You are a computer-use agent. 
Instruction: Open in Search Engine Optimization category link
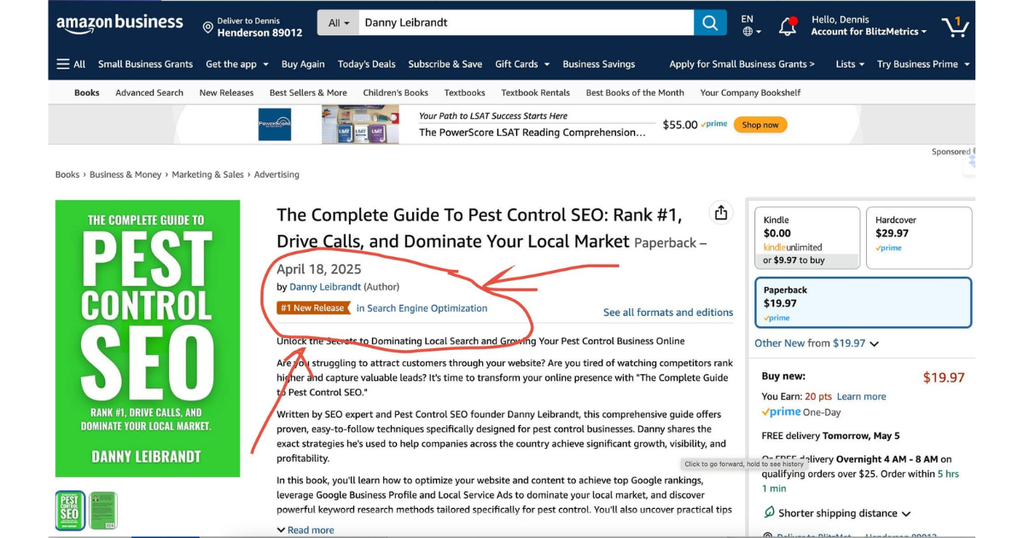(x=422, y=308)
